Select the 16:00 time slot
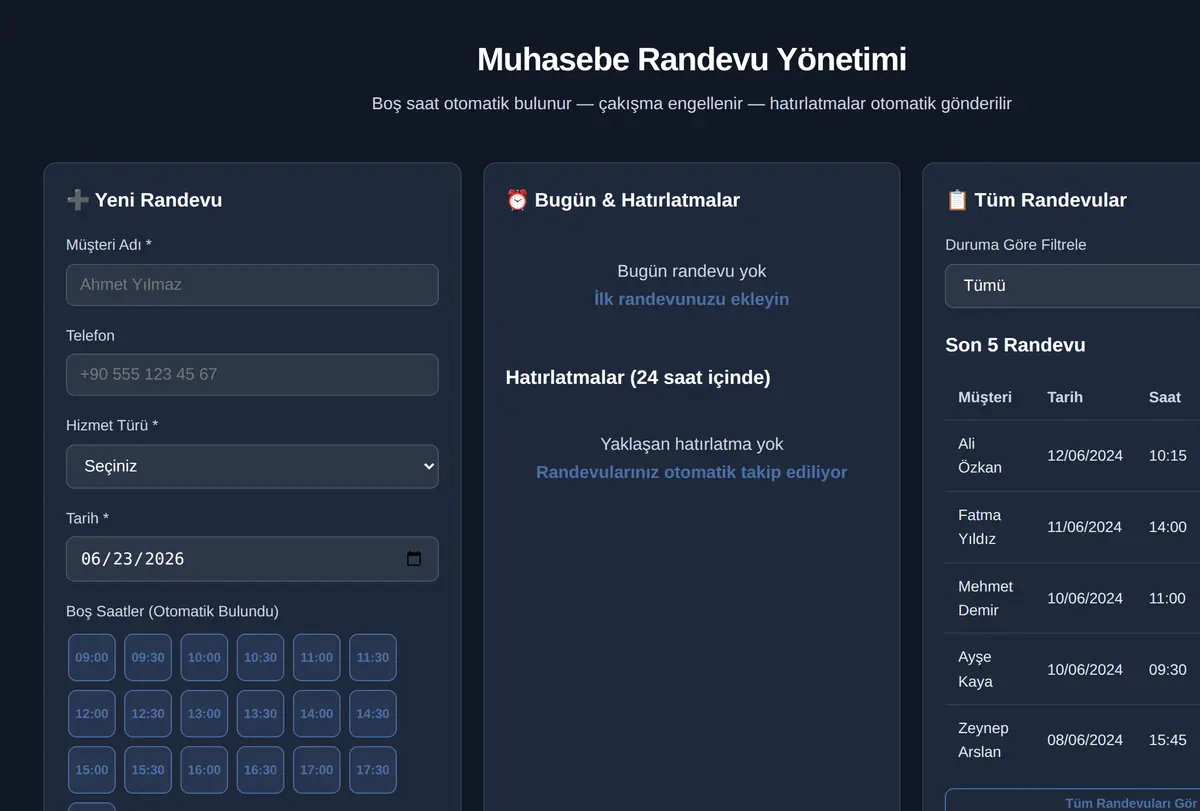This screenshot has height=811, width=1200. point(204,770)
